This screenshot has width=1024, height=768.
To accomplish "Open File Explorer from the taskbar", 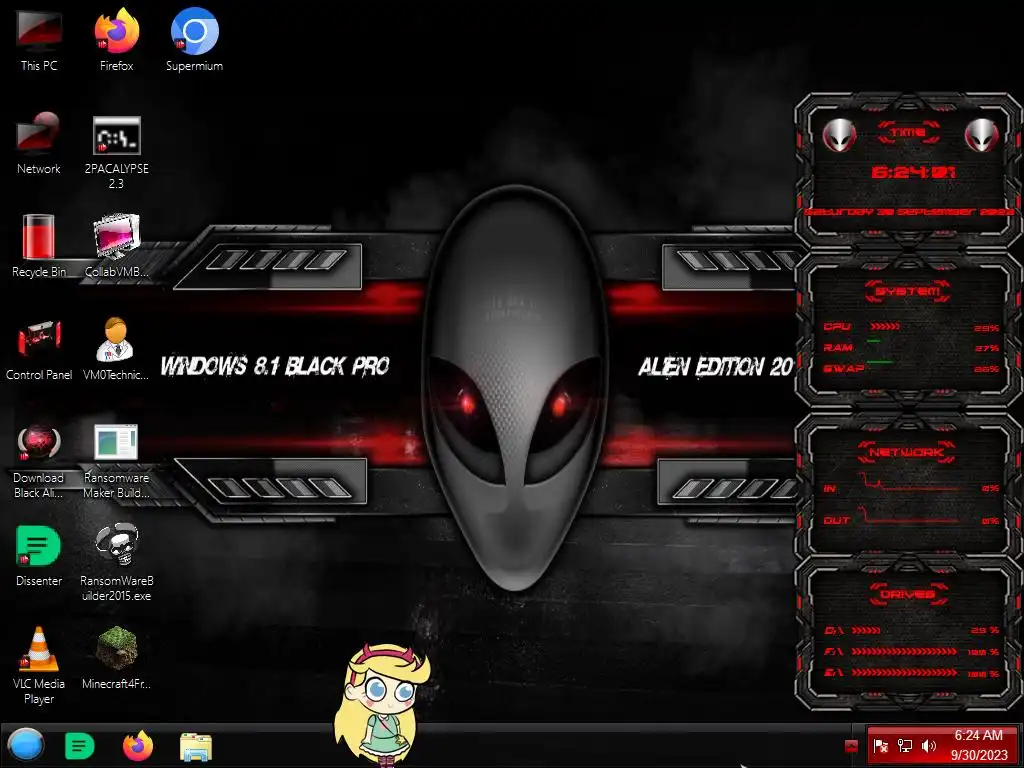I will click(x=195, y=746).
